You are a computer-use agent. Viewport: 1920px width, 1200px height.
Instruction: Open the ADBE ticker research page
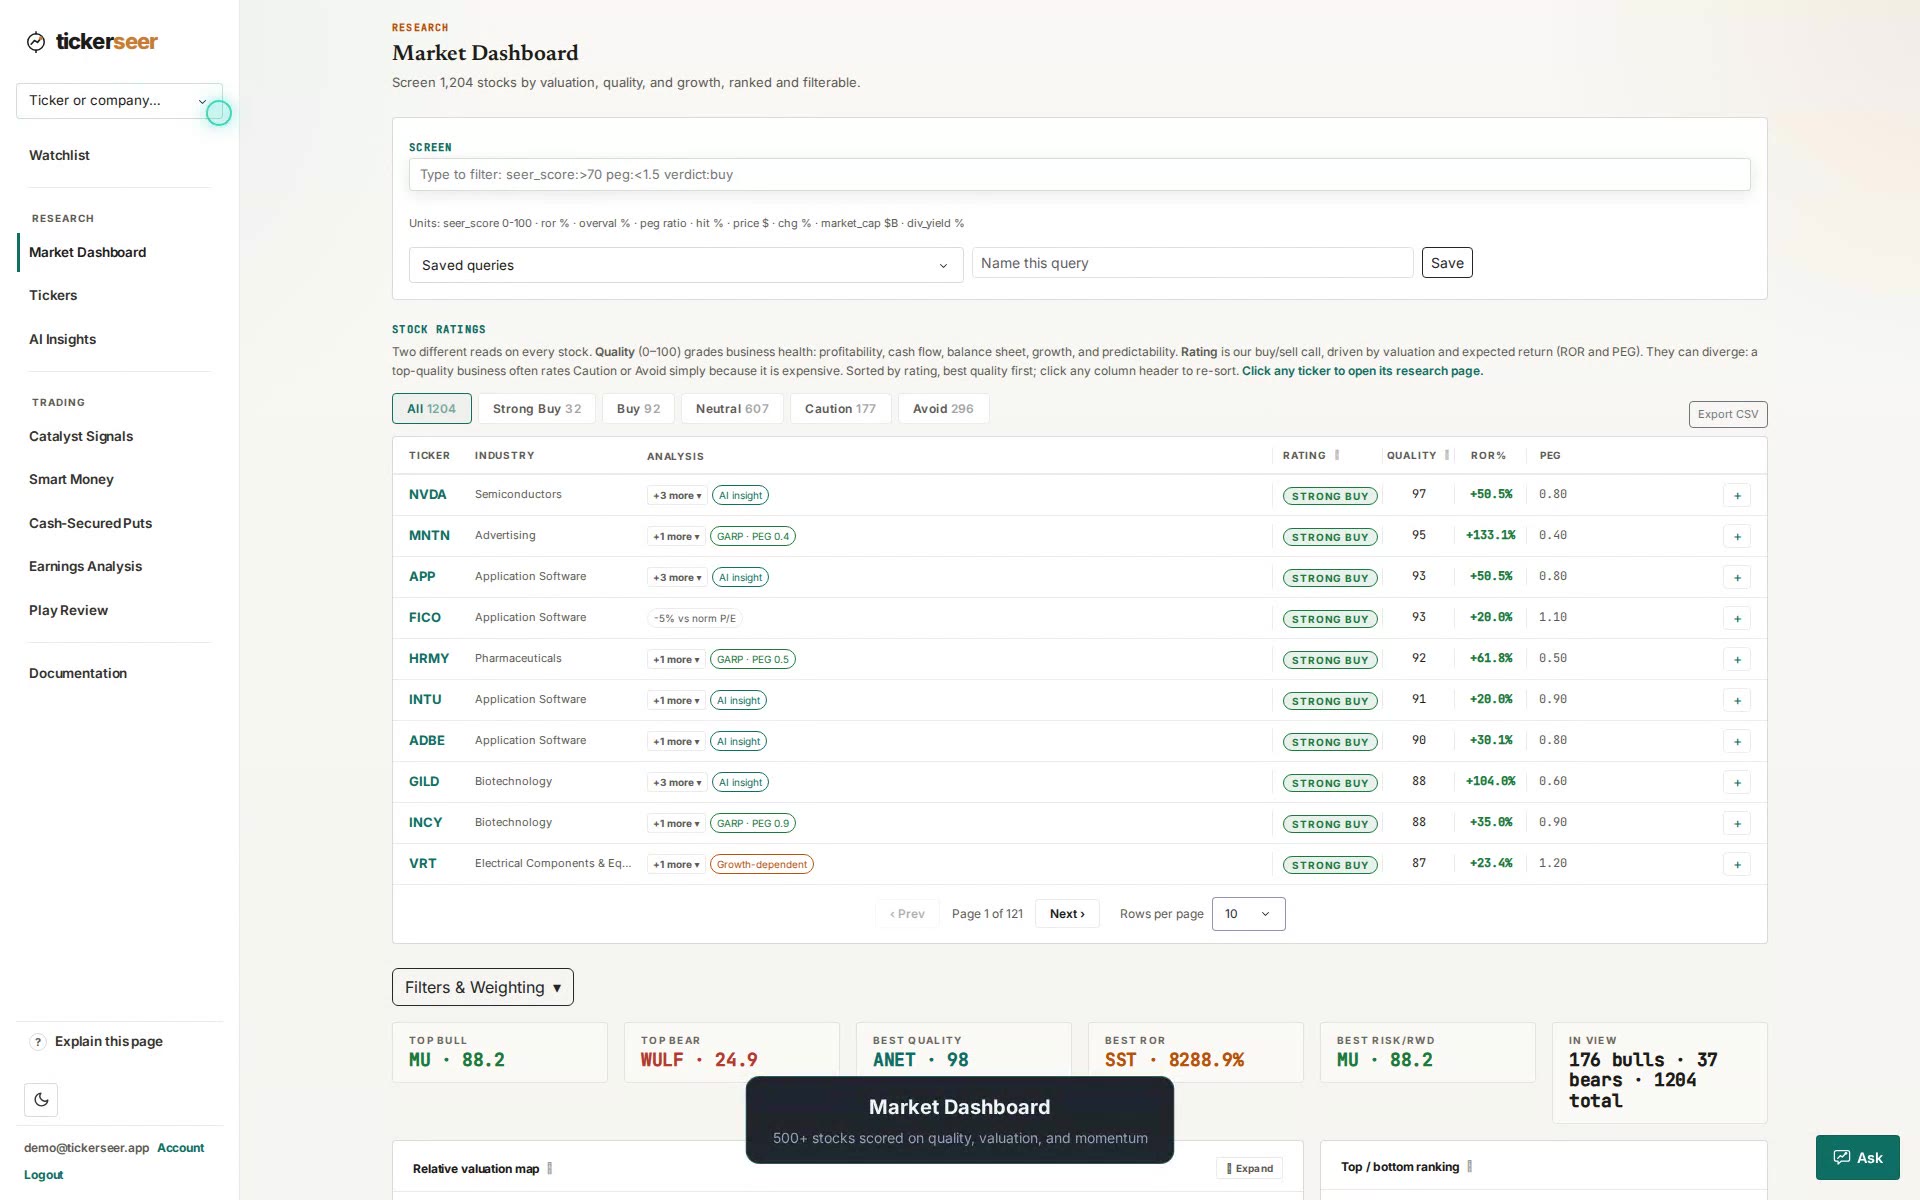[x=427, y=741]
